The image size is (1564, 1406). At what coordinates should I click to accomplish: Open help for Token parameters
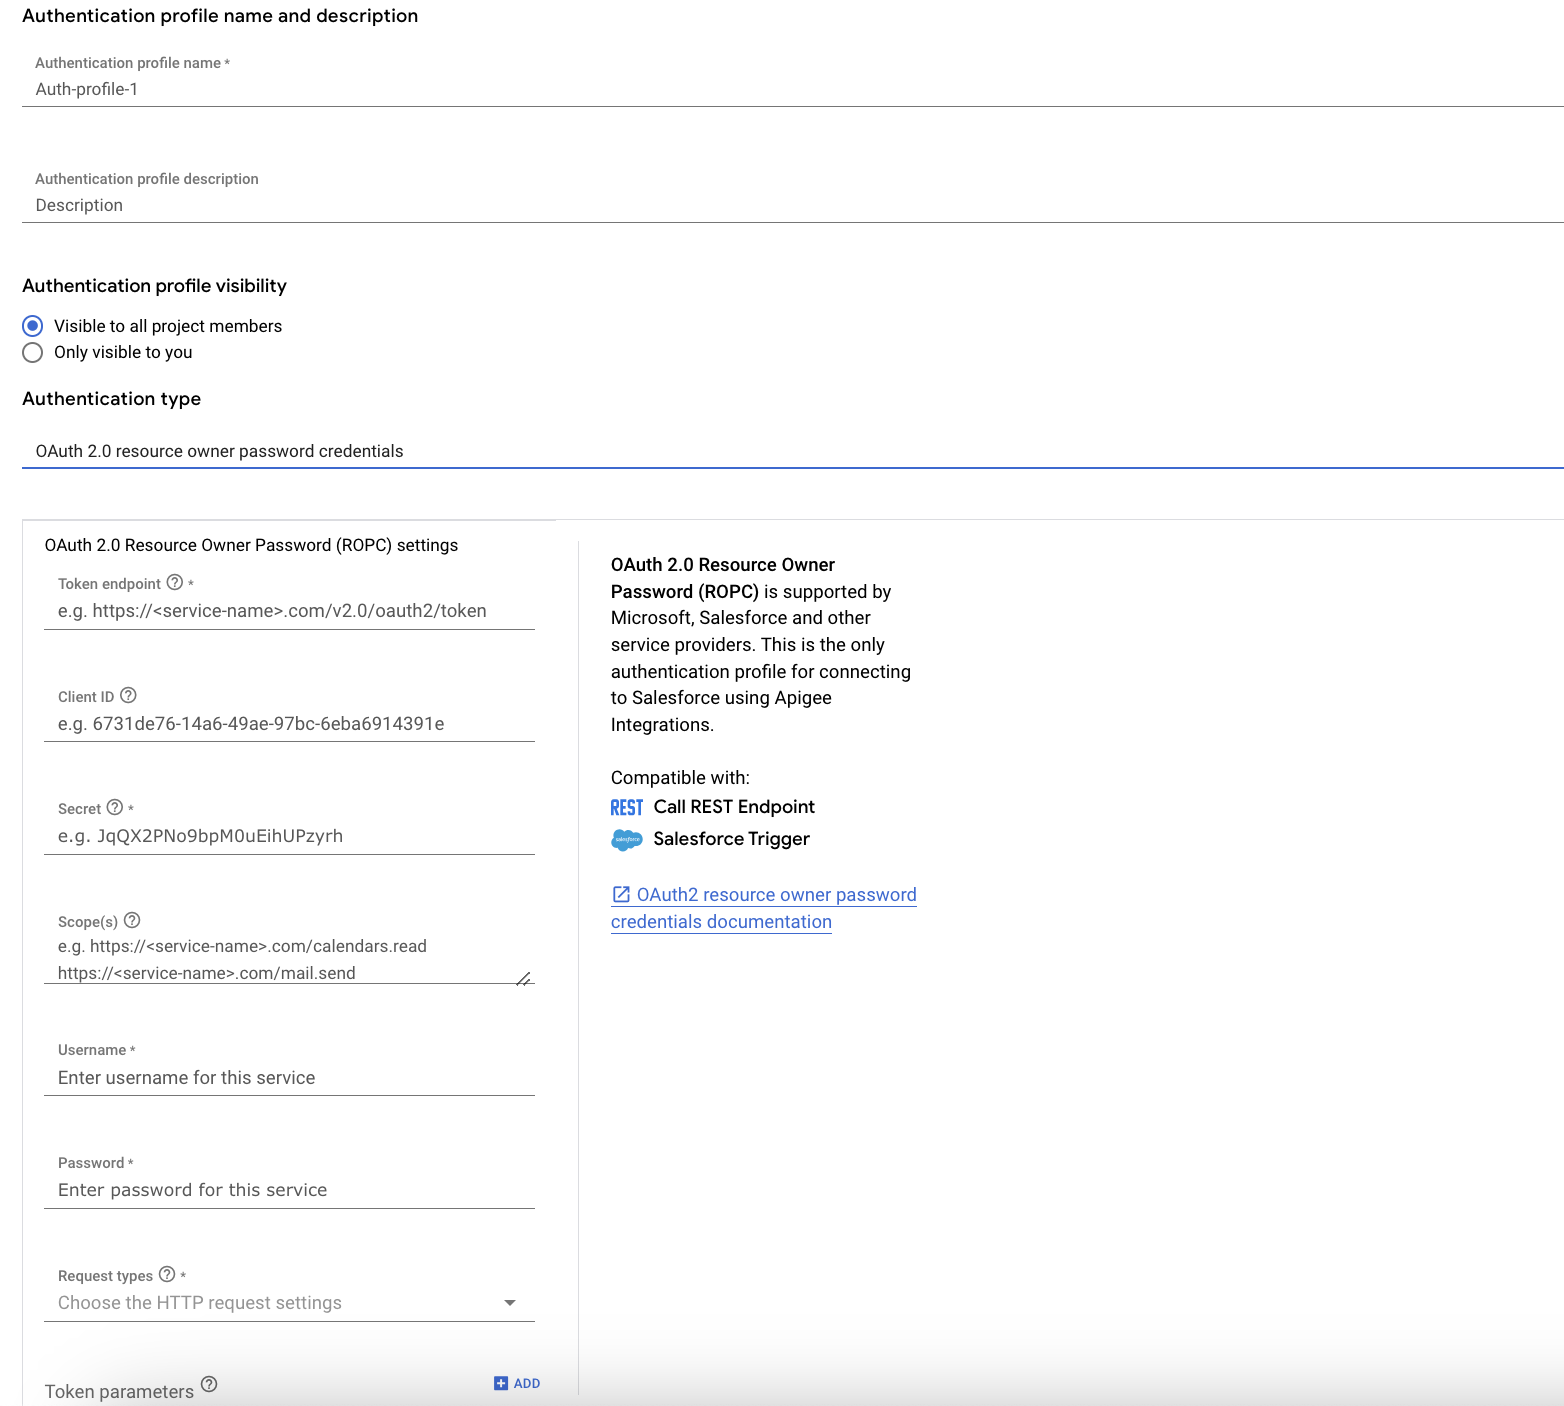pos(209,1384)
